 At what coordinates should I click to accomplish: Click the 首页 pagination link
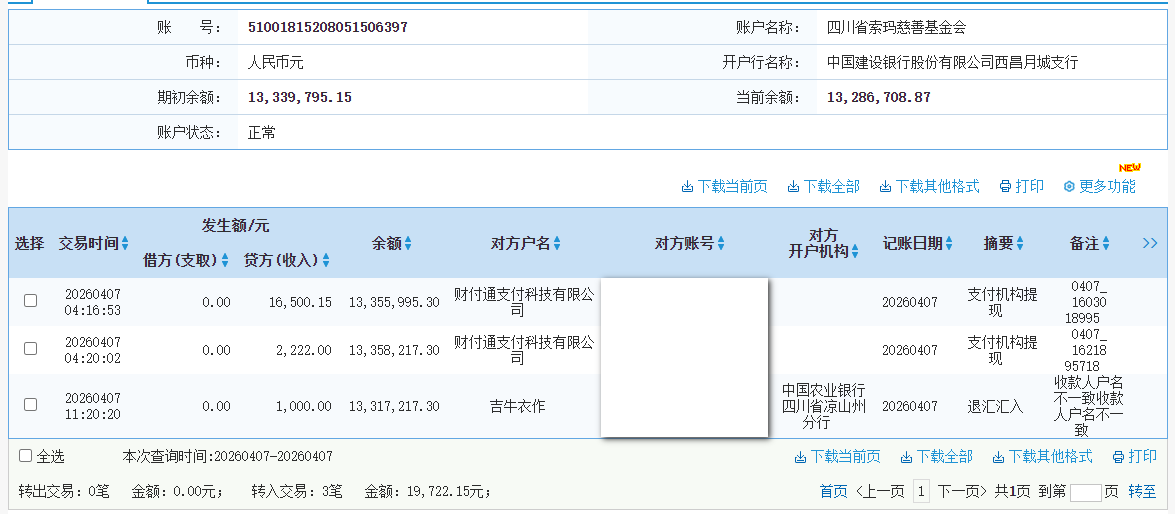833,491
